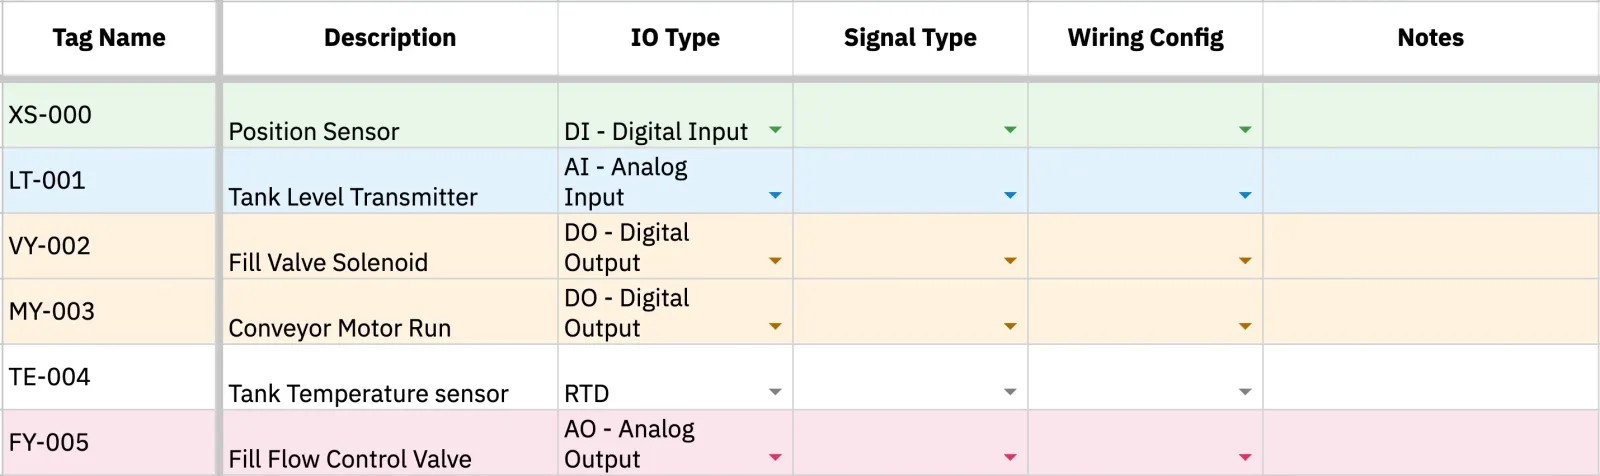This screenshot has width=1600, height=476.
Task: Expand Signal Type dropdown for TE-004 row
Action: (1010, 392)
